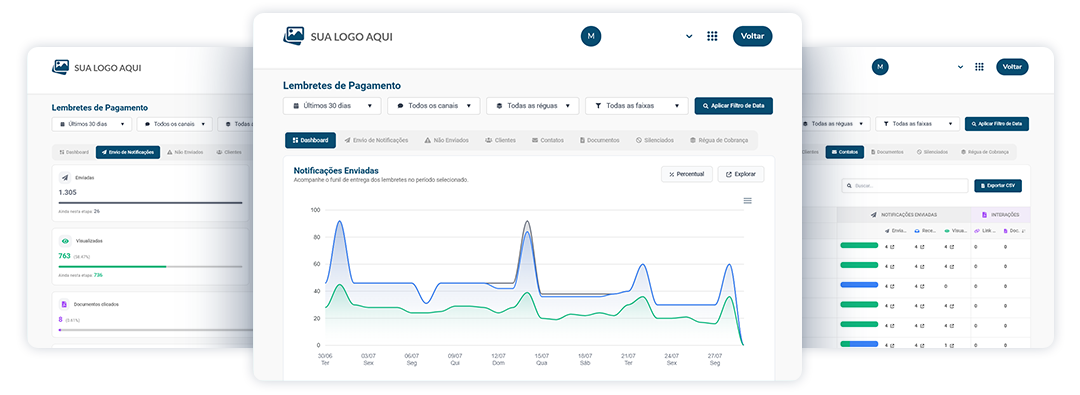Open Não Enviados tab in left window
Screen dimensions: 1080x395
point(185,152)
